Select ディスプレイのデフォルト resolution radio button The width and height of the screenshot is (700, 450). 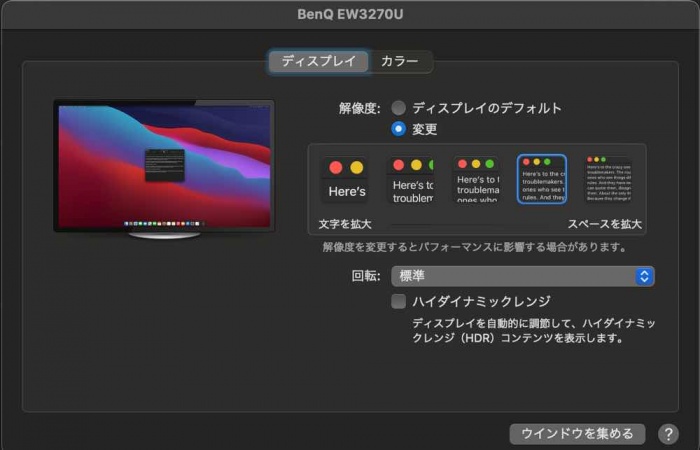(x=398, y=108)
